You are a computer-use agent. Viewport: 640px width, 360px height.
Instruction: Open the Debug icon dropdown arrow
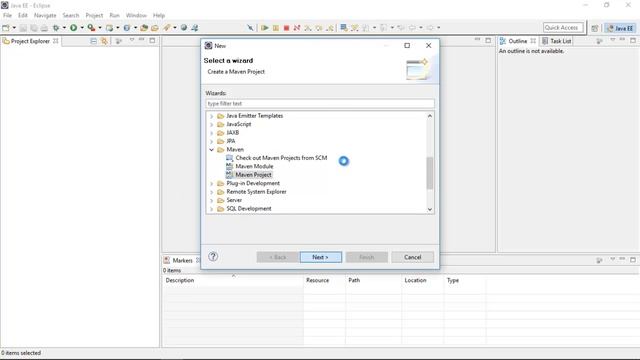coord(64,28)
